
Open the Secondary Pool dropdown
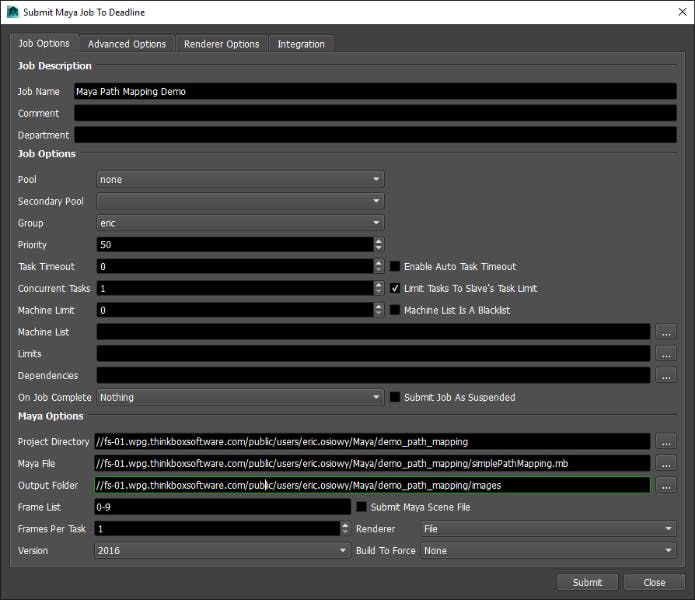coord(240,201)
